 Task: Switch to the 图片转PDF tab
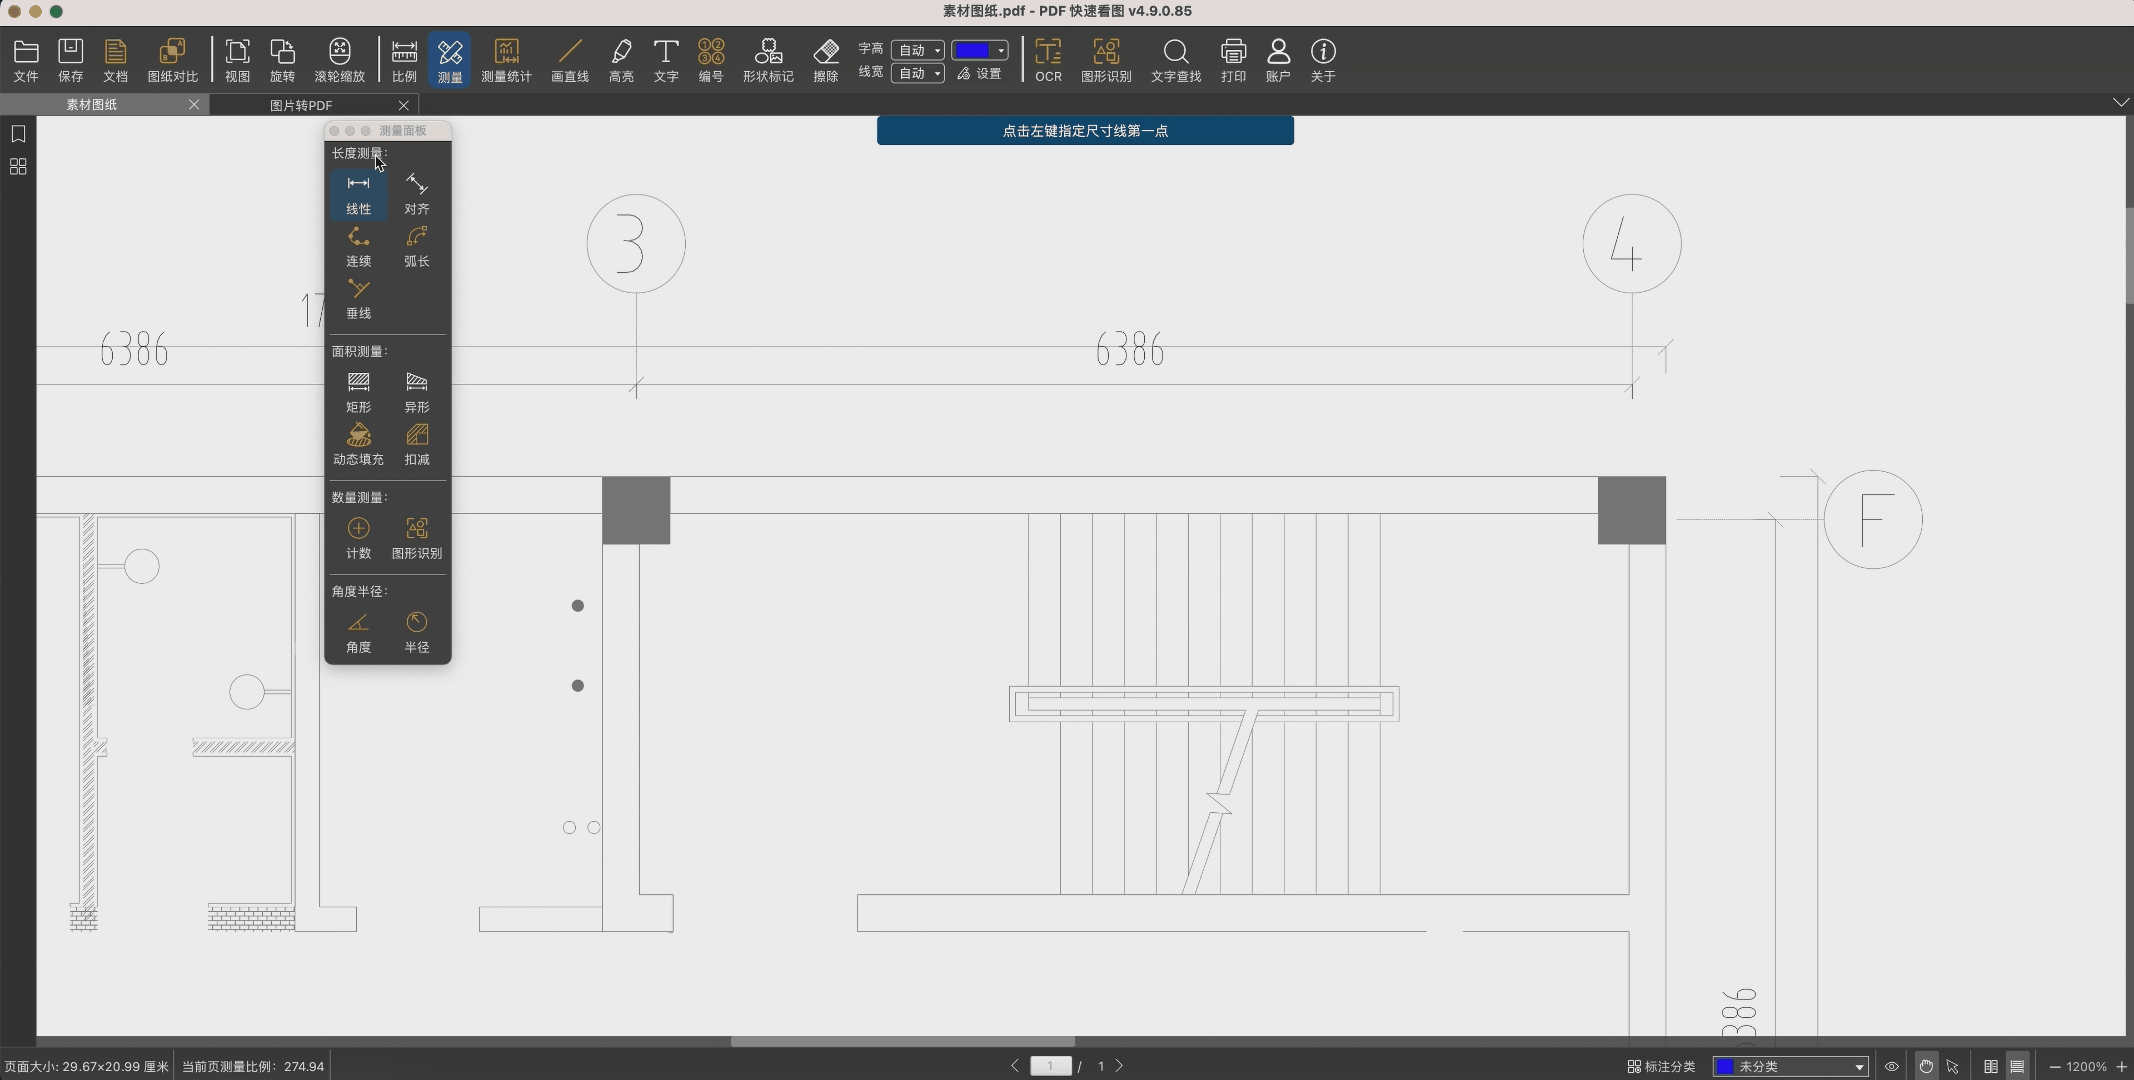click(301, 105)
